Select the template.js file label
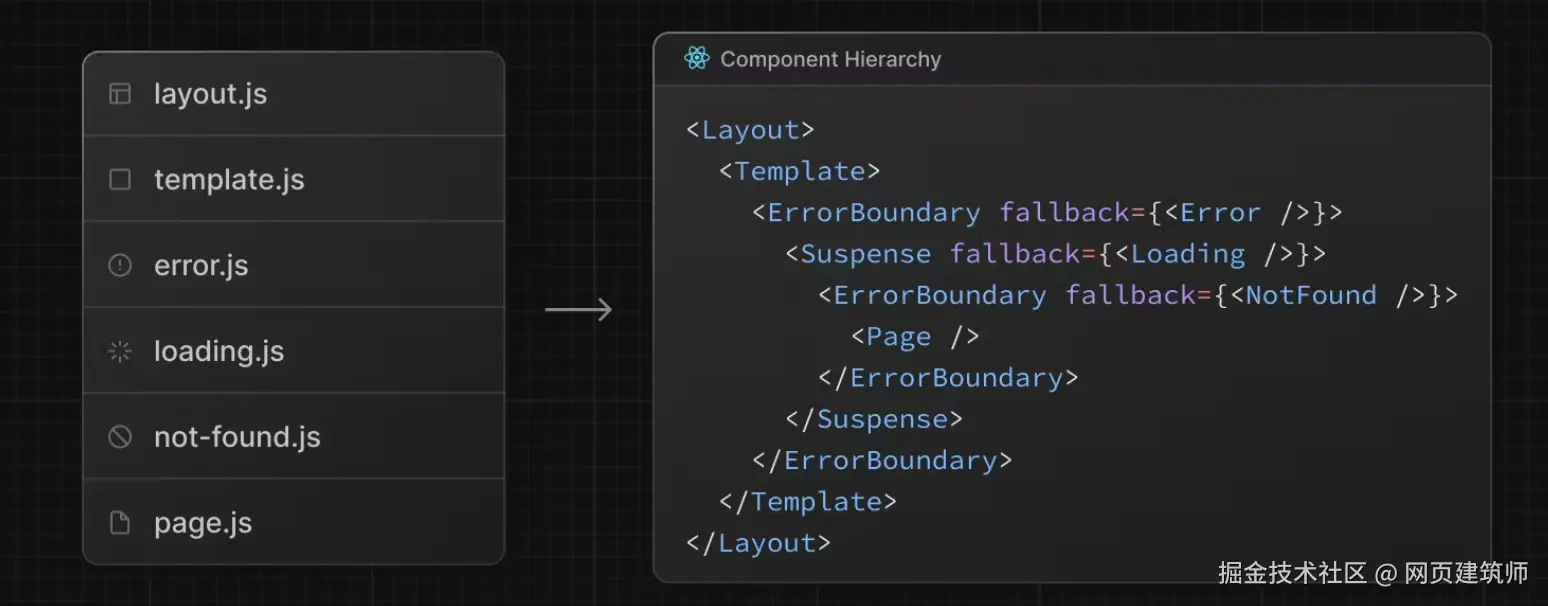1548x606 pixels. [x=229, y=180]
